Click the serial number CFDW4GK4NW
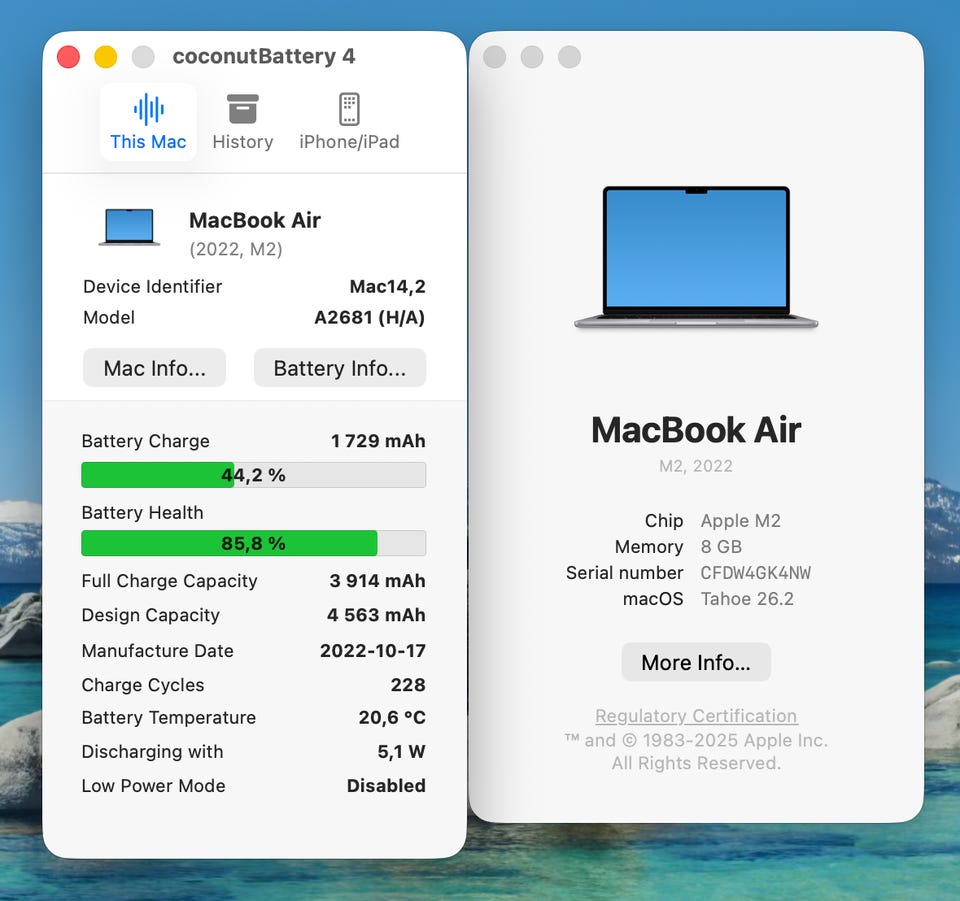960x901 pixels. [756, 572]
